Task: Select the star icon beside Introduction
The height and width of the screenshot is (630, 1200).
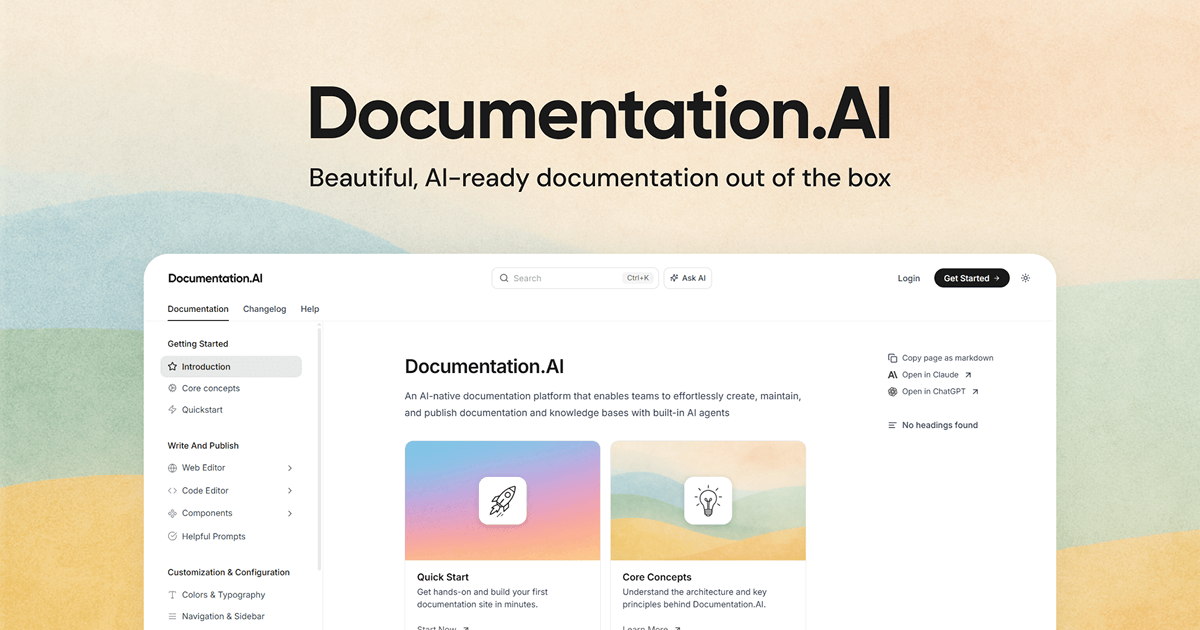Action: [x=173, y=367]
